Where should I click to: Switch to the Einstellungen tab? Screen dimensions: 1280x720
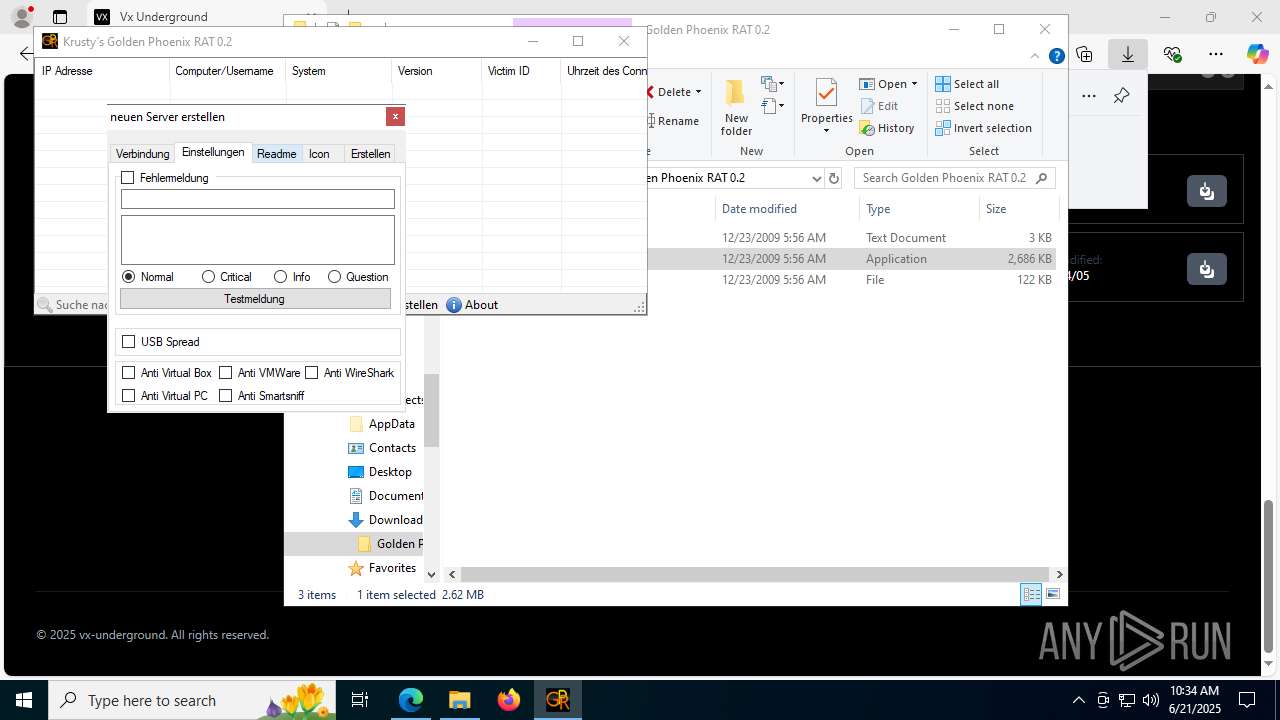(213, 152)
